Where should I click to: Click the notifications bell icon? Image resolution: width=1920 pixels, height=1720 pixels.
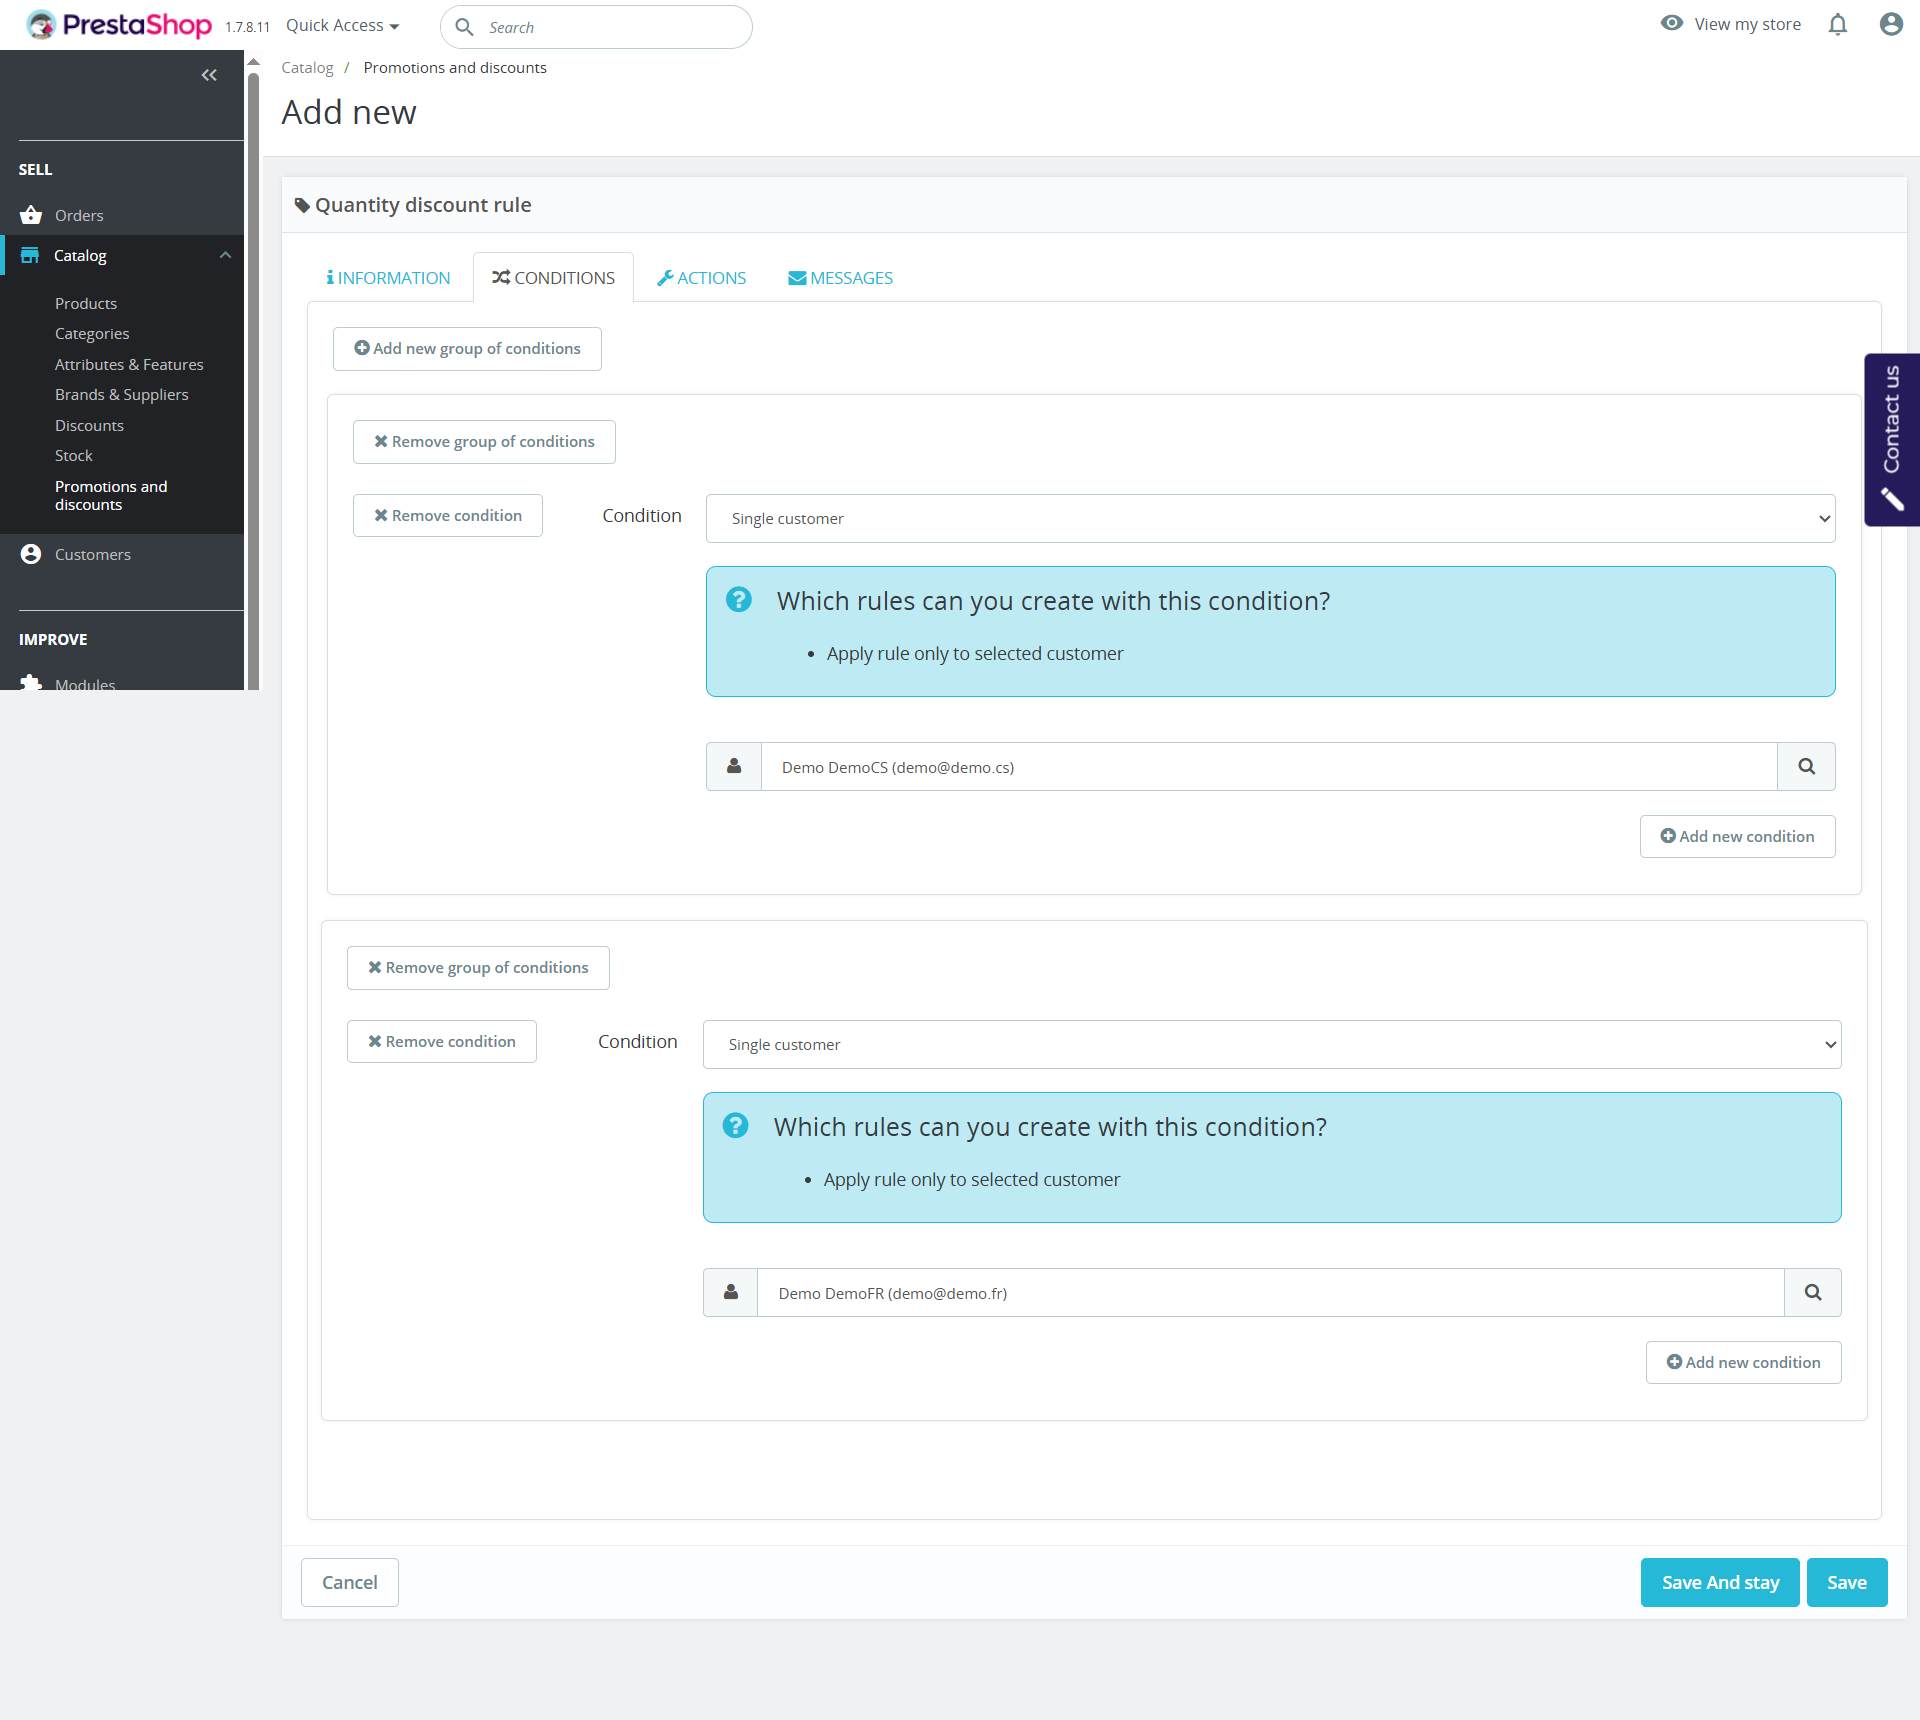[1837, 25]
